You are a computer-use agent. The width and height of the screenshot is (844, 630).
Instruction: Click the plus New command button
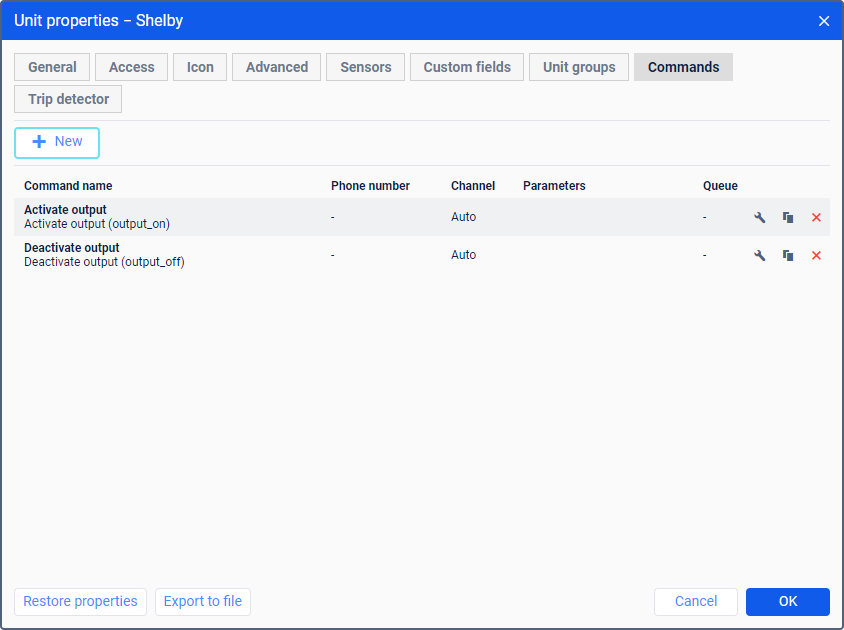click(57, 143)
